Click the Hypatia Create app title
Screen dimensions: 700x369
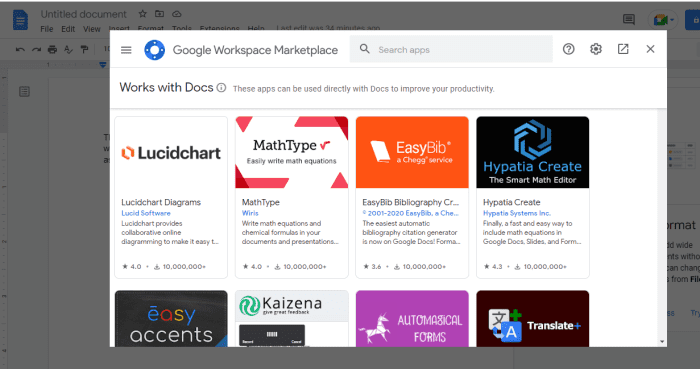coord(512,202)
